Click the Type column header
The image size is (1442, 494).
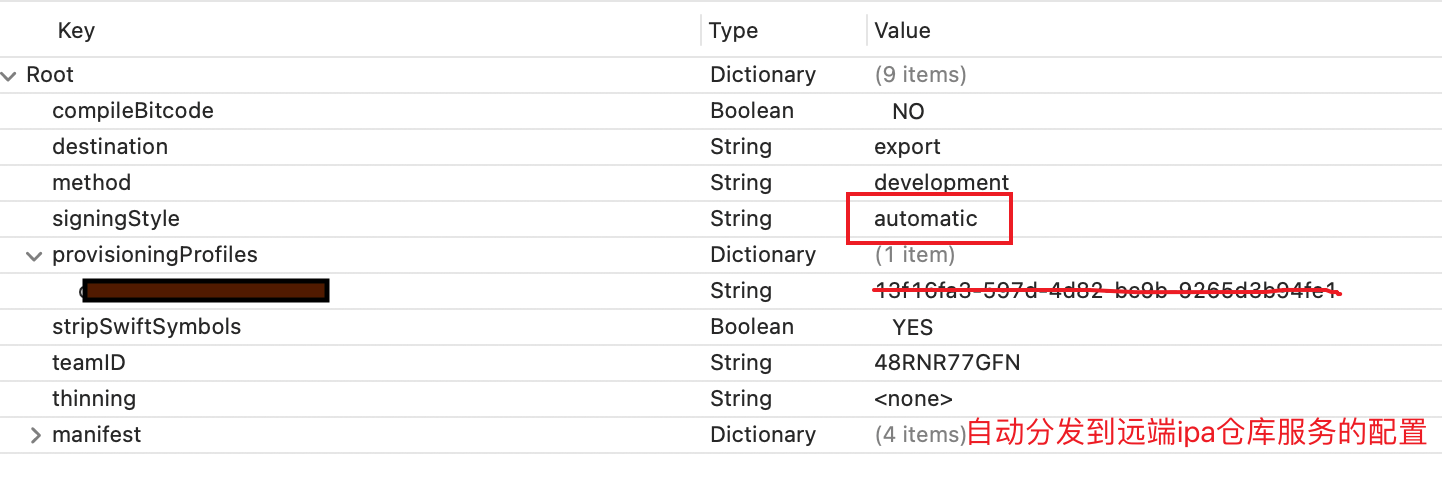[x=733, y=31]
